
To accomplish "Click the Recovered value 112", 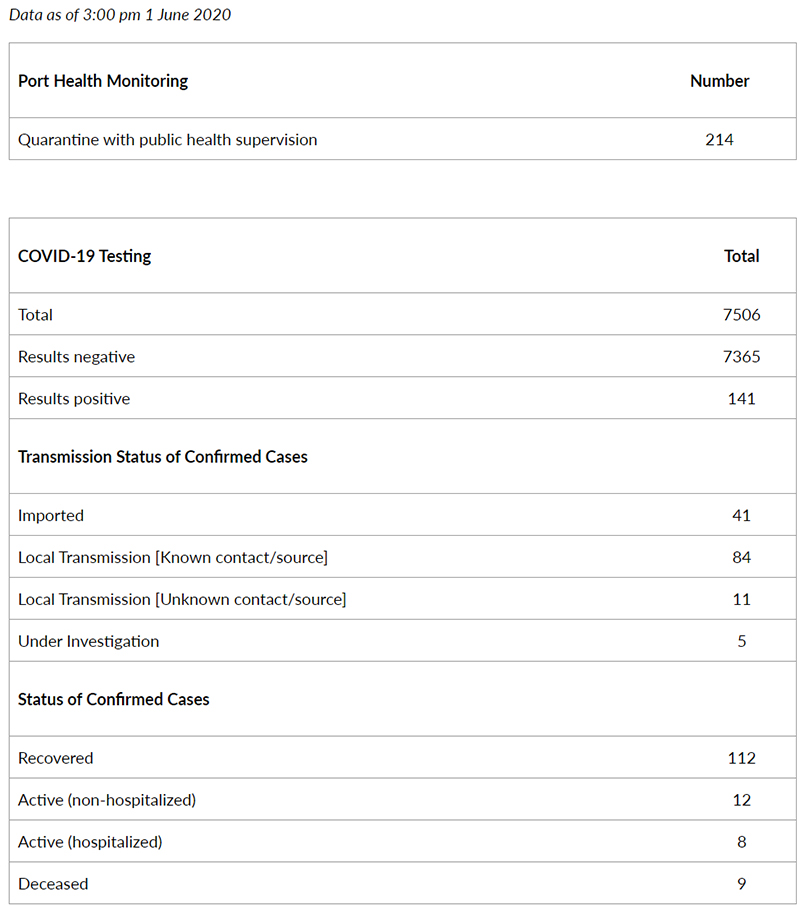I will tap(742, 758).
